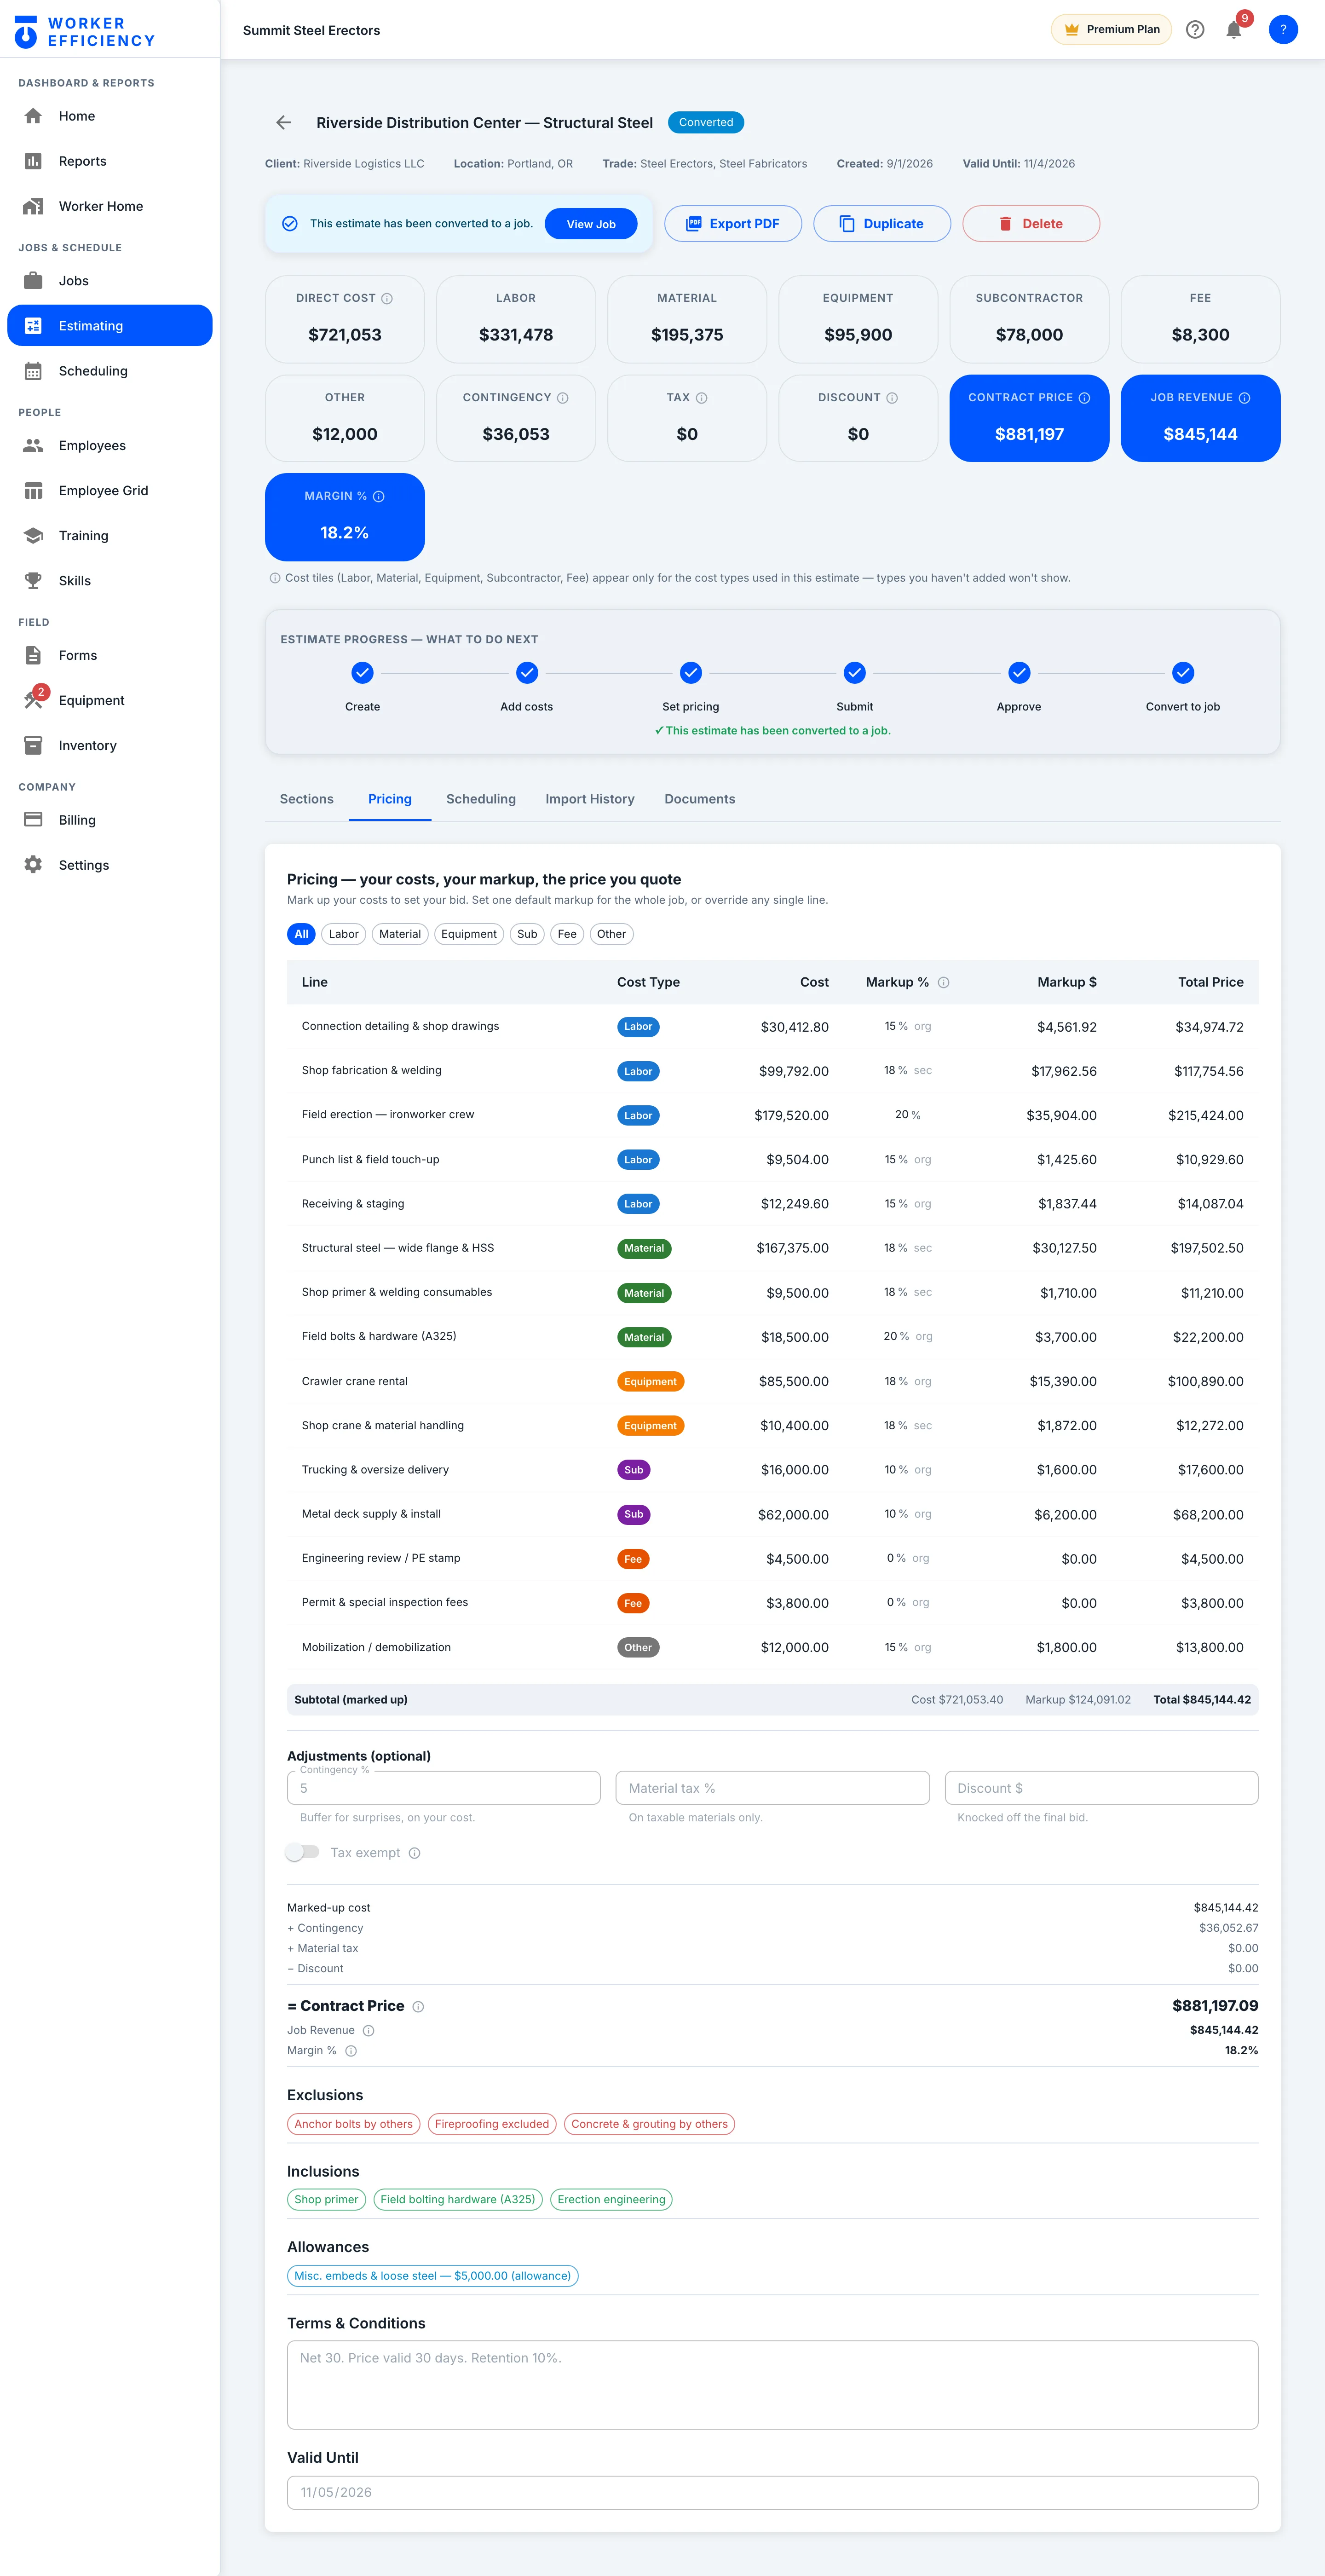Filter pricing lines by Material chip
This screenshot has height=2576, width=1325.
click(400, 934)
